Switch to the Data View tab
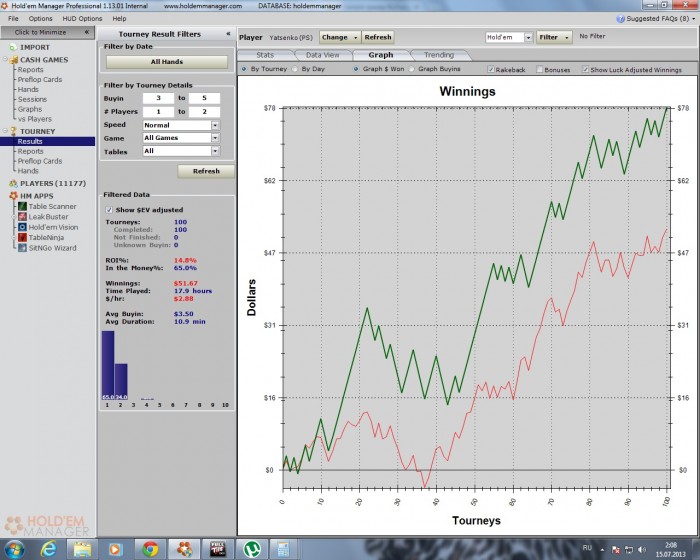Viewport: 700px width, 560px height. click(323, 55)
